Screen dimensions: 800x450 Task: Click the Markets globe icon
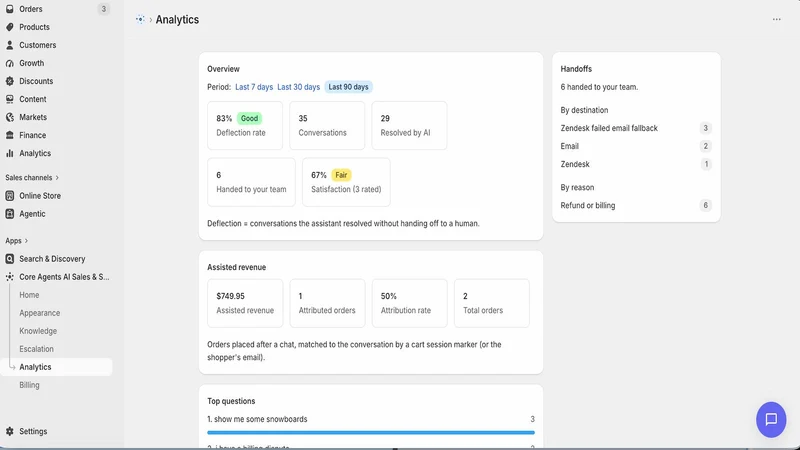pyautogui.click(x=10, y=117)
